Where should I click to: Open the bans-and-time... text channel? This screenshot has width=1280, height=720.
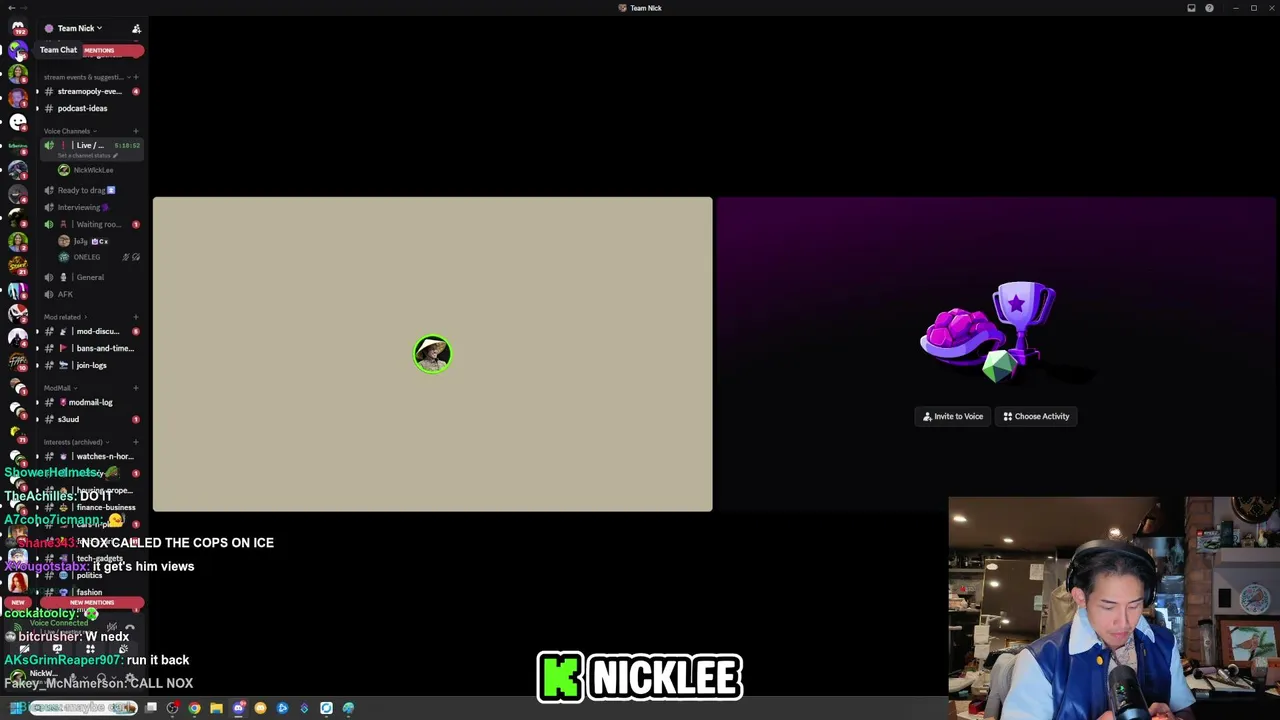tap(90, 349)
